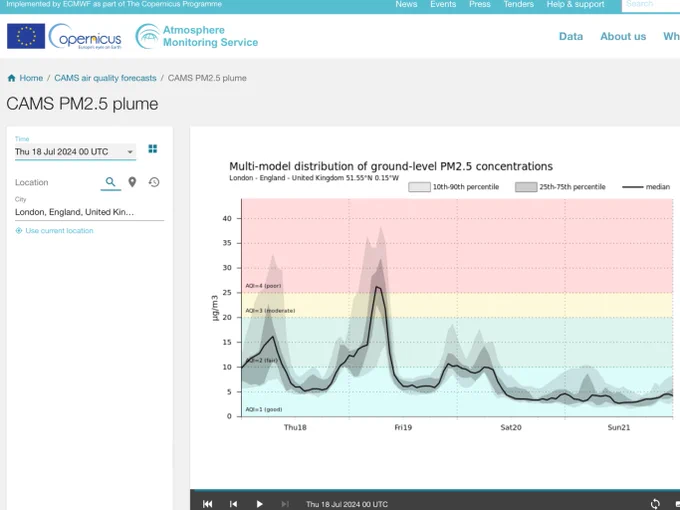Open the News menu item
The height and width of the screenshot is (510, 680).
click(x=406, y=4)
